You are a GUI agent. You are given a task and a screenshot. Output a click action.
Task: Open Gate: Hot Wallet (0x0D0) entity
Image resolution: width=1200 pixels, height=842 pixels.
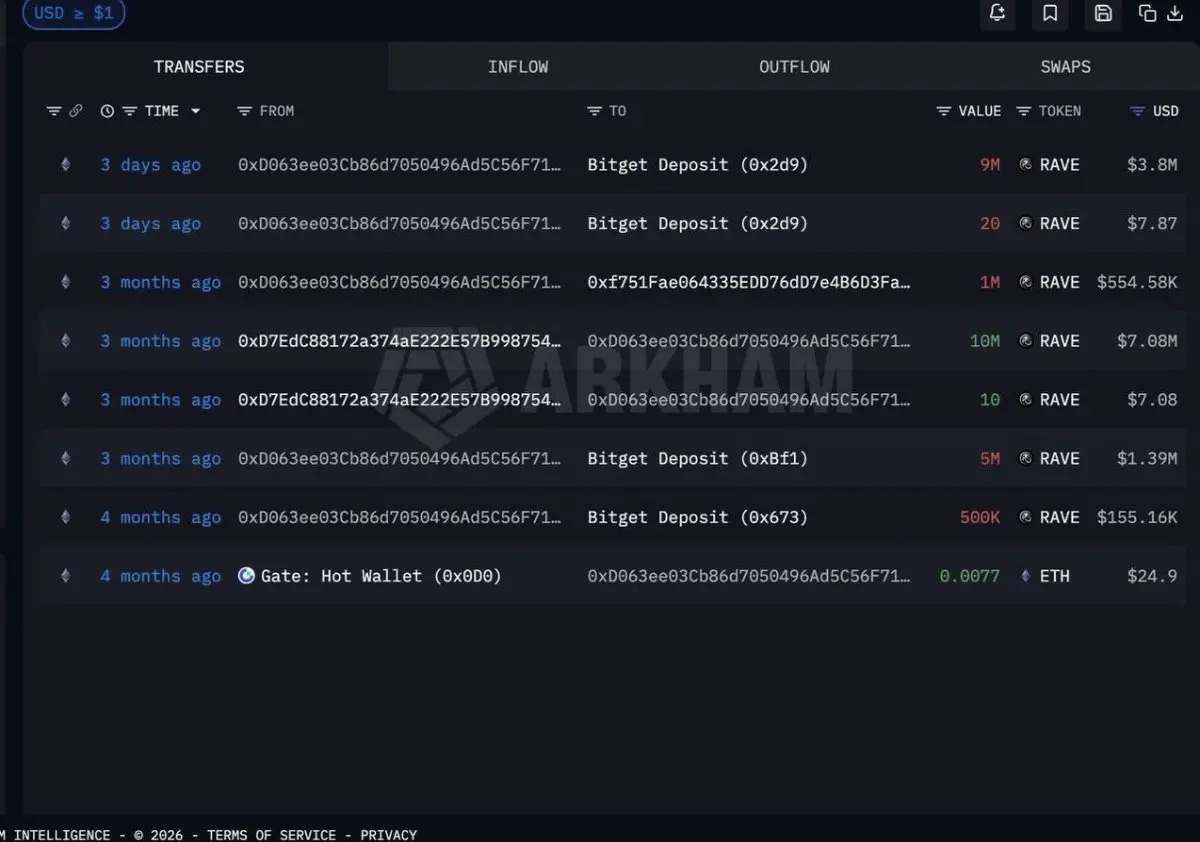(x=381, y=576)
